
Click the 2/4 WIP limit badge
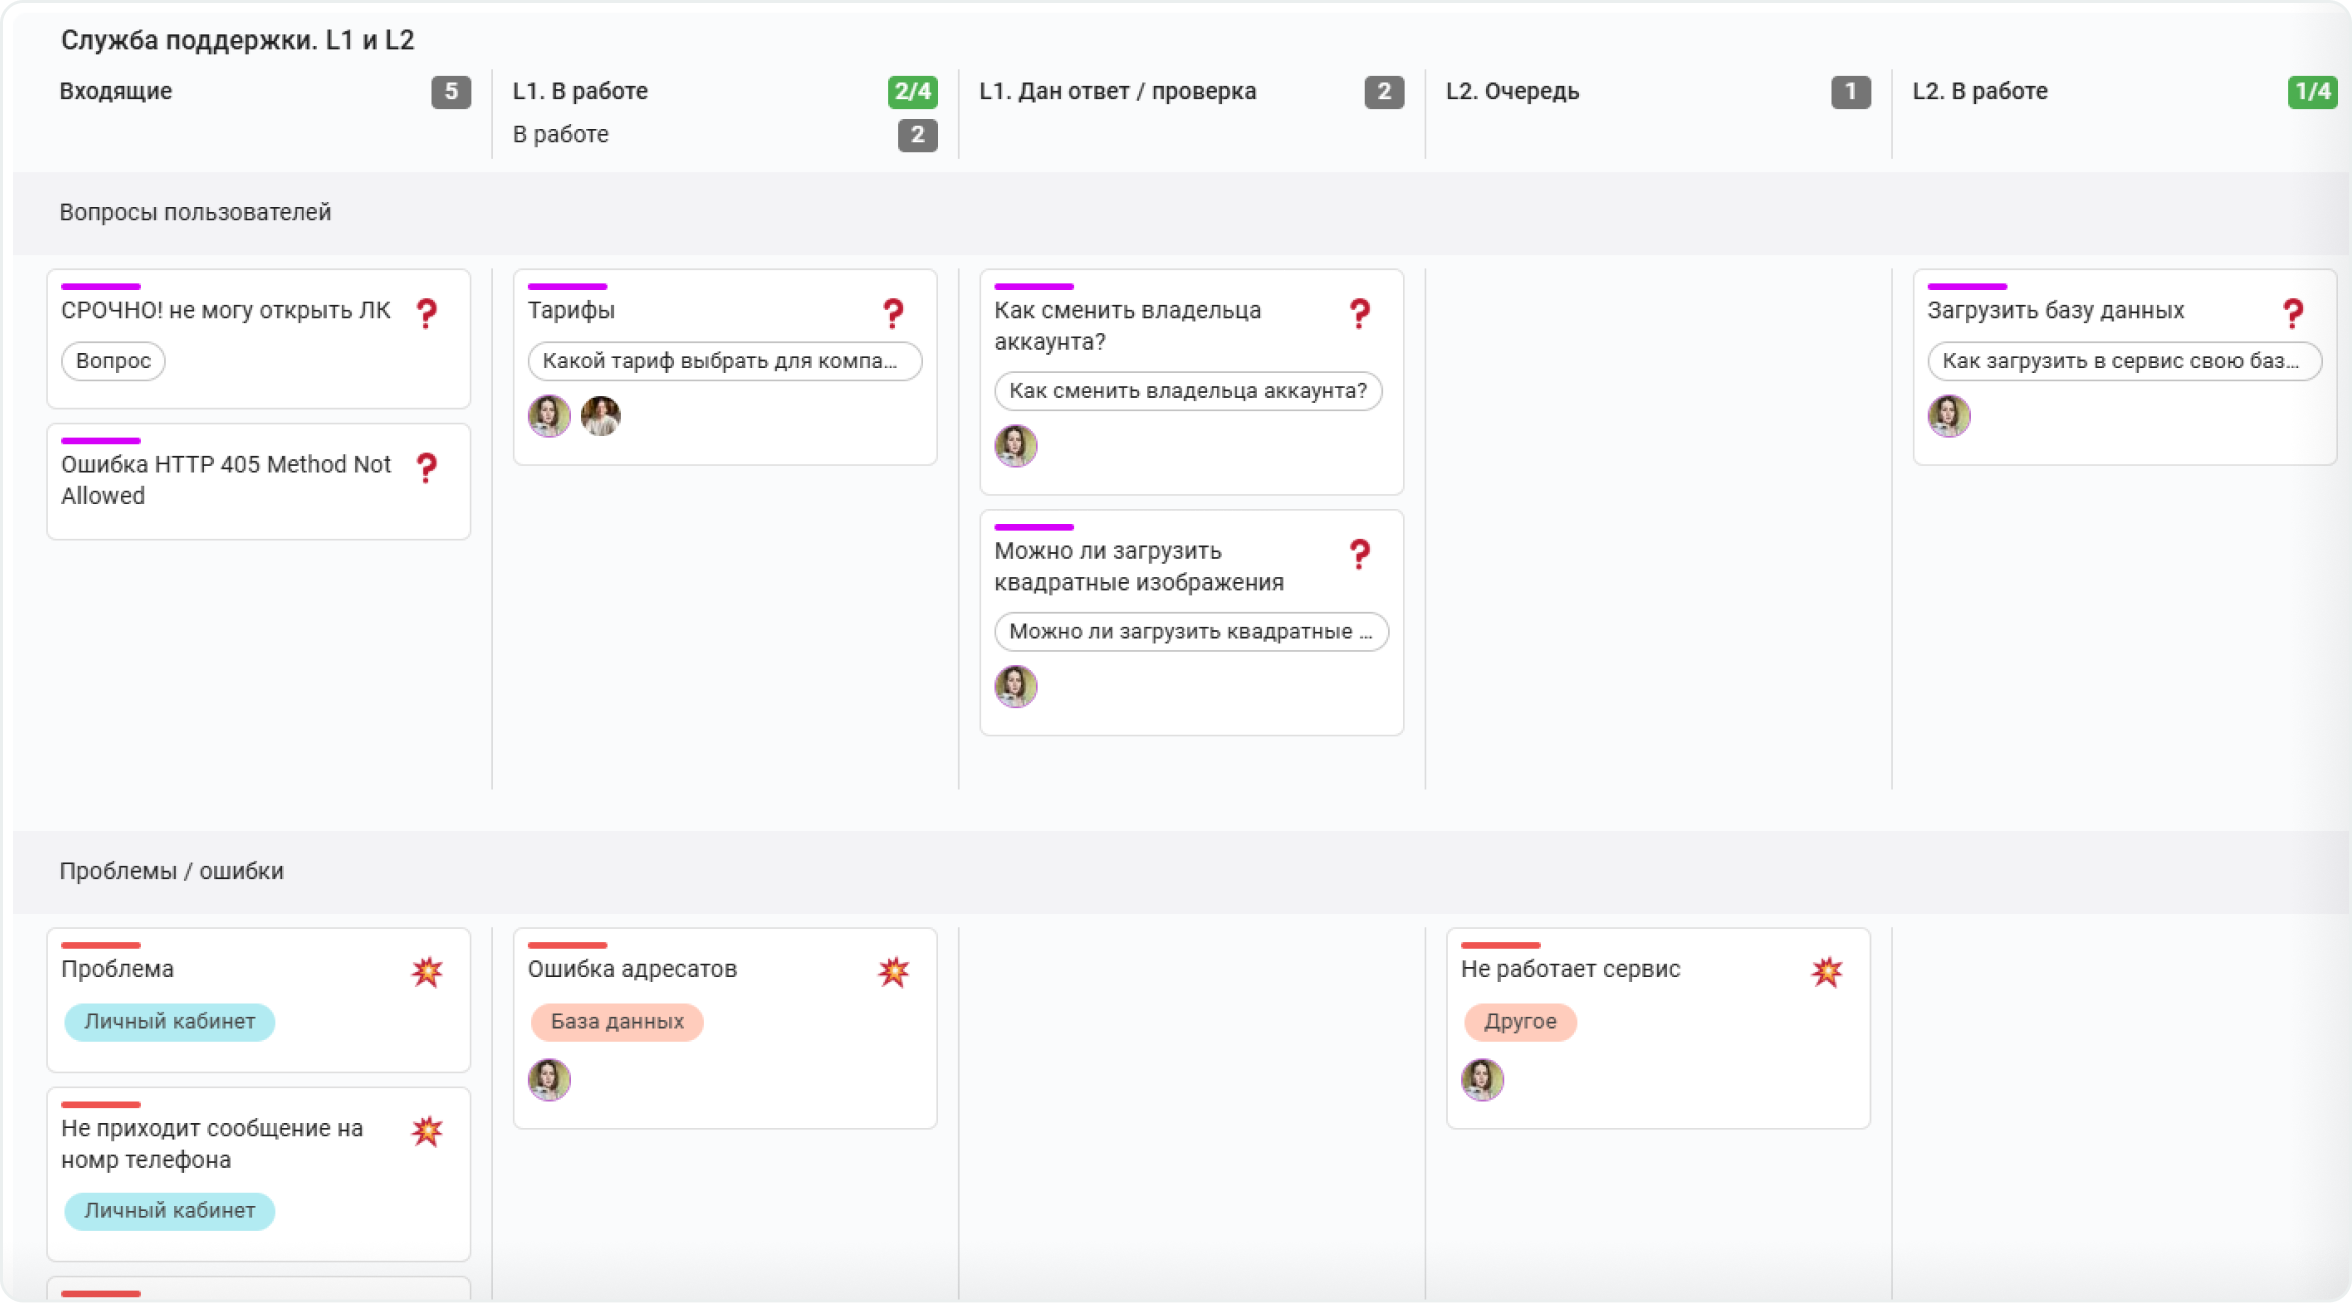[913, 92]
